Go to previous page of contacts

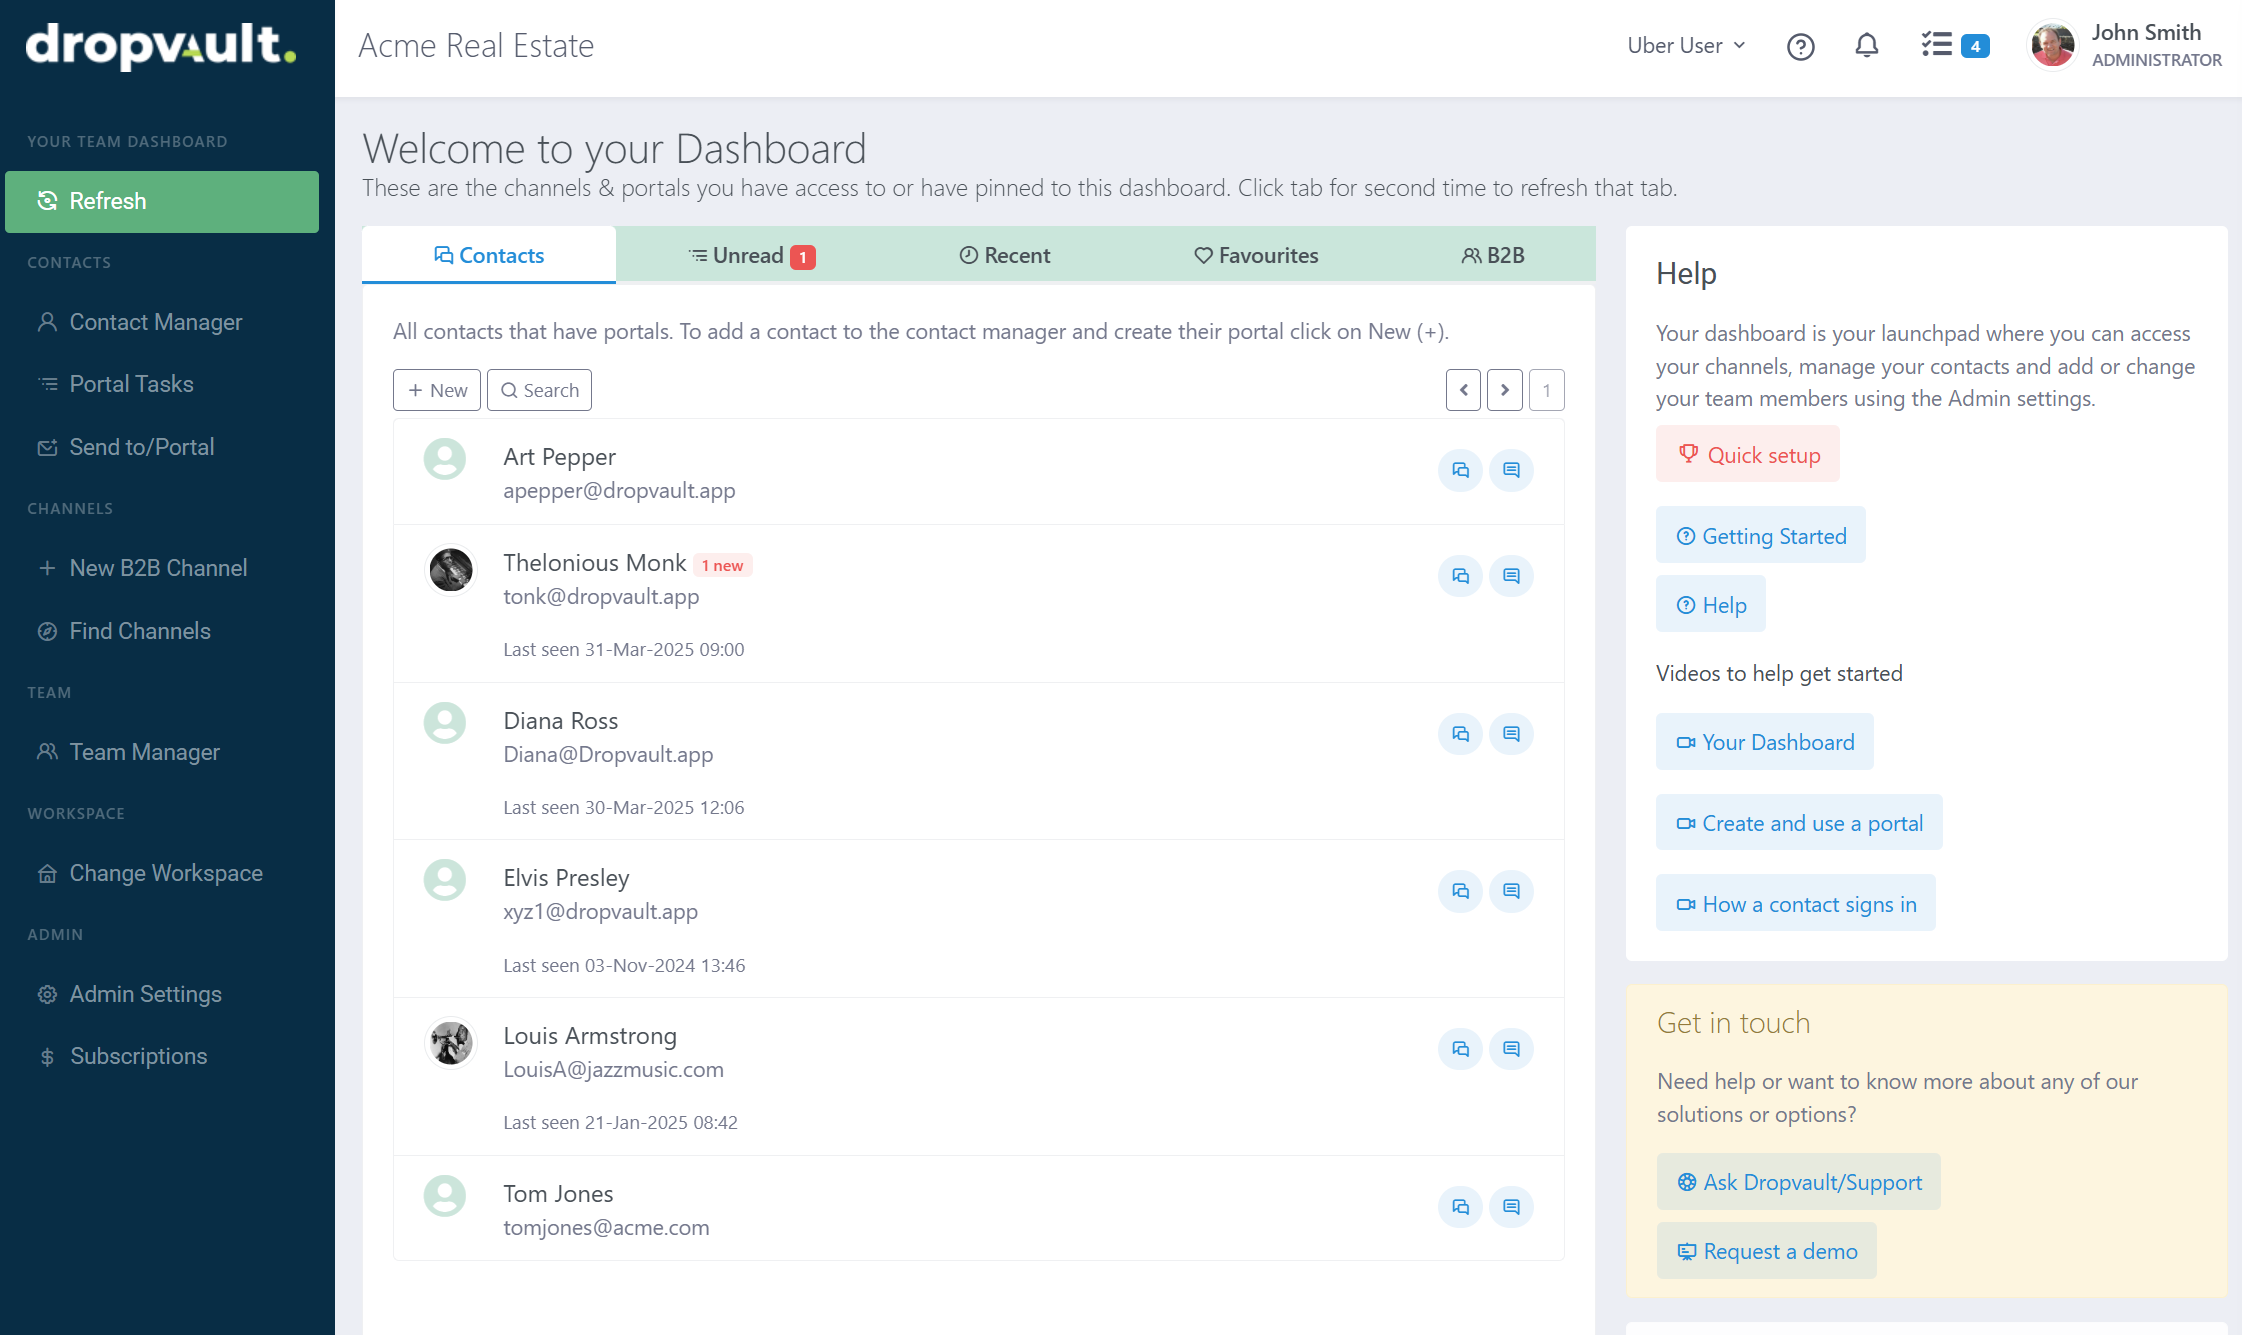tap(1463, 390)
